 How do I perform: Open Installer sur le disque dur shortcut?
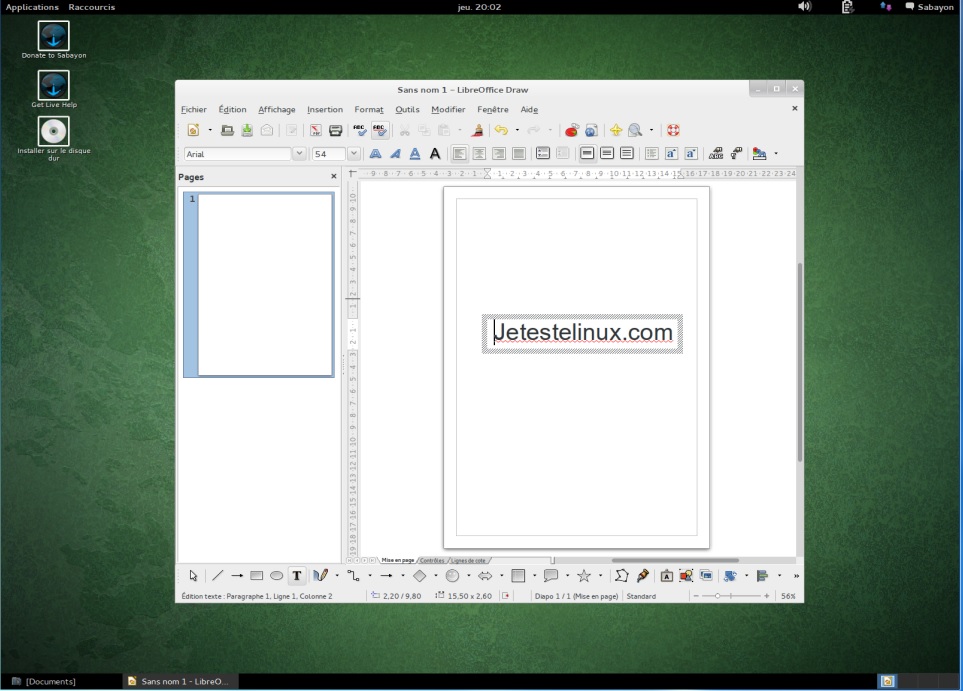tap(53, 139)
